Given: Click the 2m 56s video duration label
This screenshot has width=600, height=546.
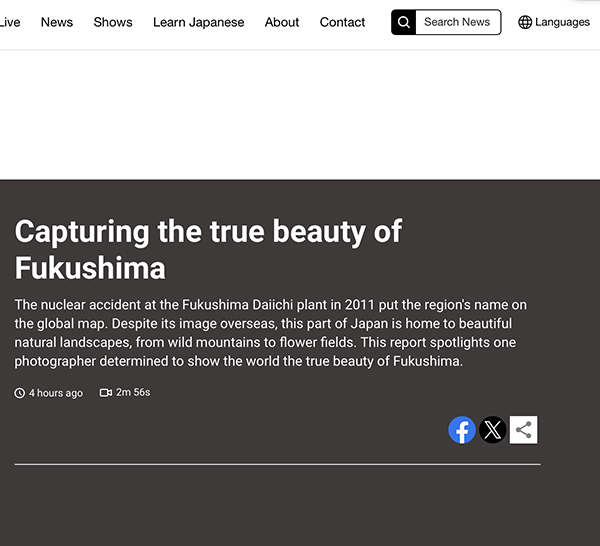Looking at the screenshot, I should 133,393.
